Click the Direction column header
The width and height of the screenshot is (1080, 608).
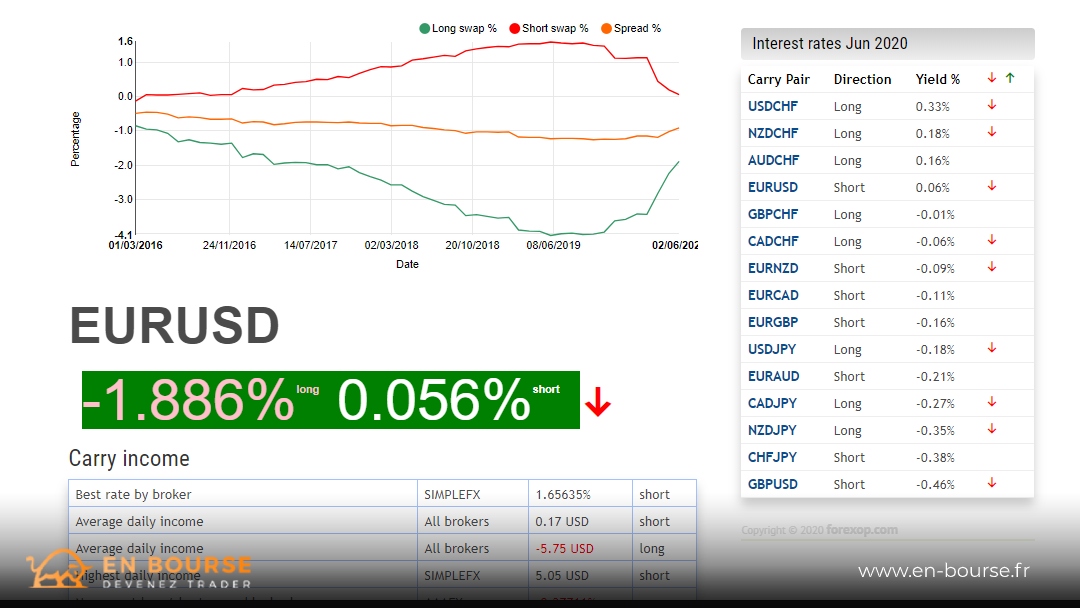click(862, 79)
